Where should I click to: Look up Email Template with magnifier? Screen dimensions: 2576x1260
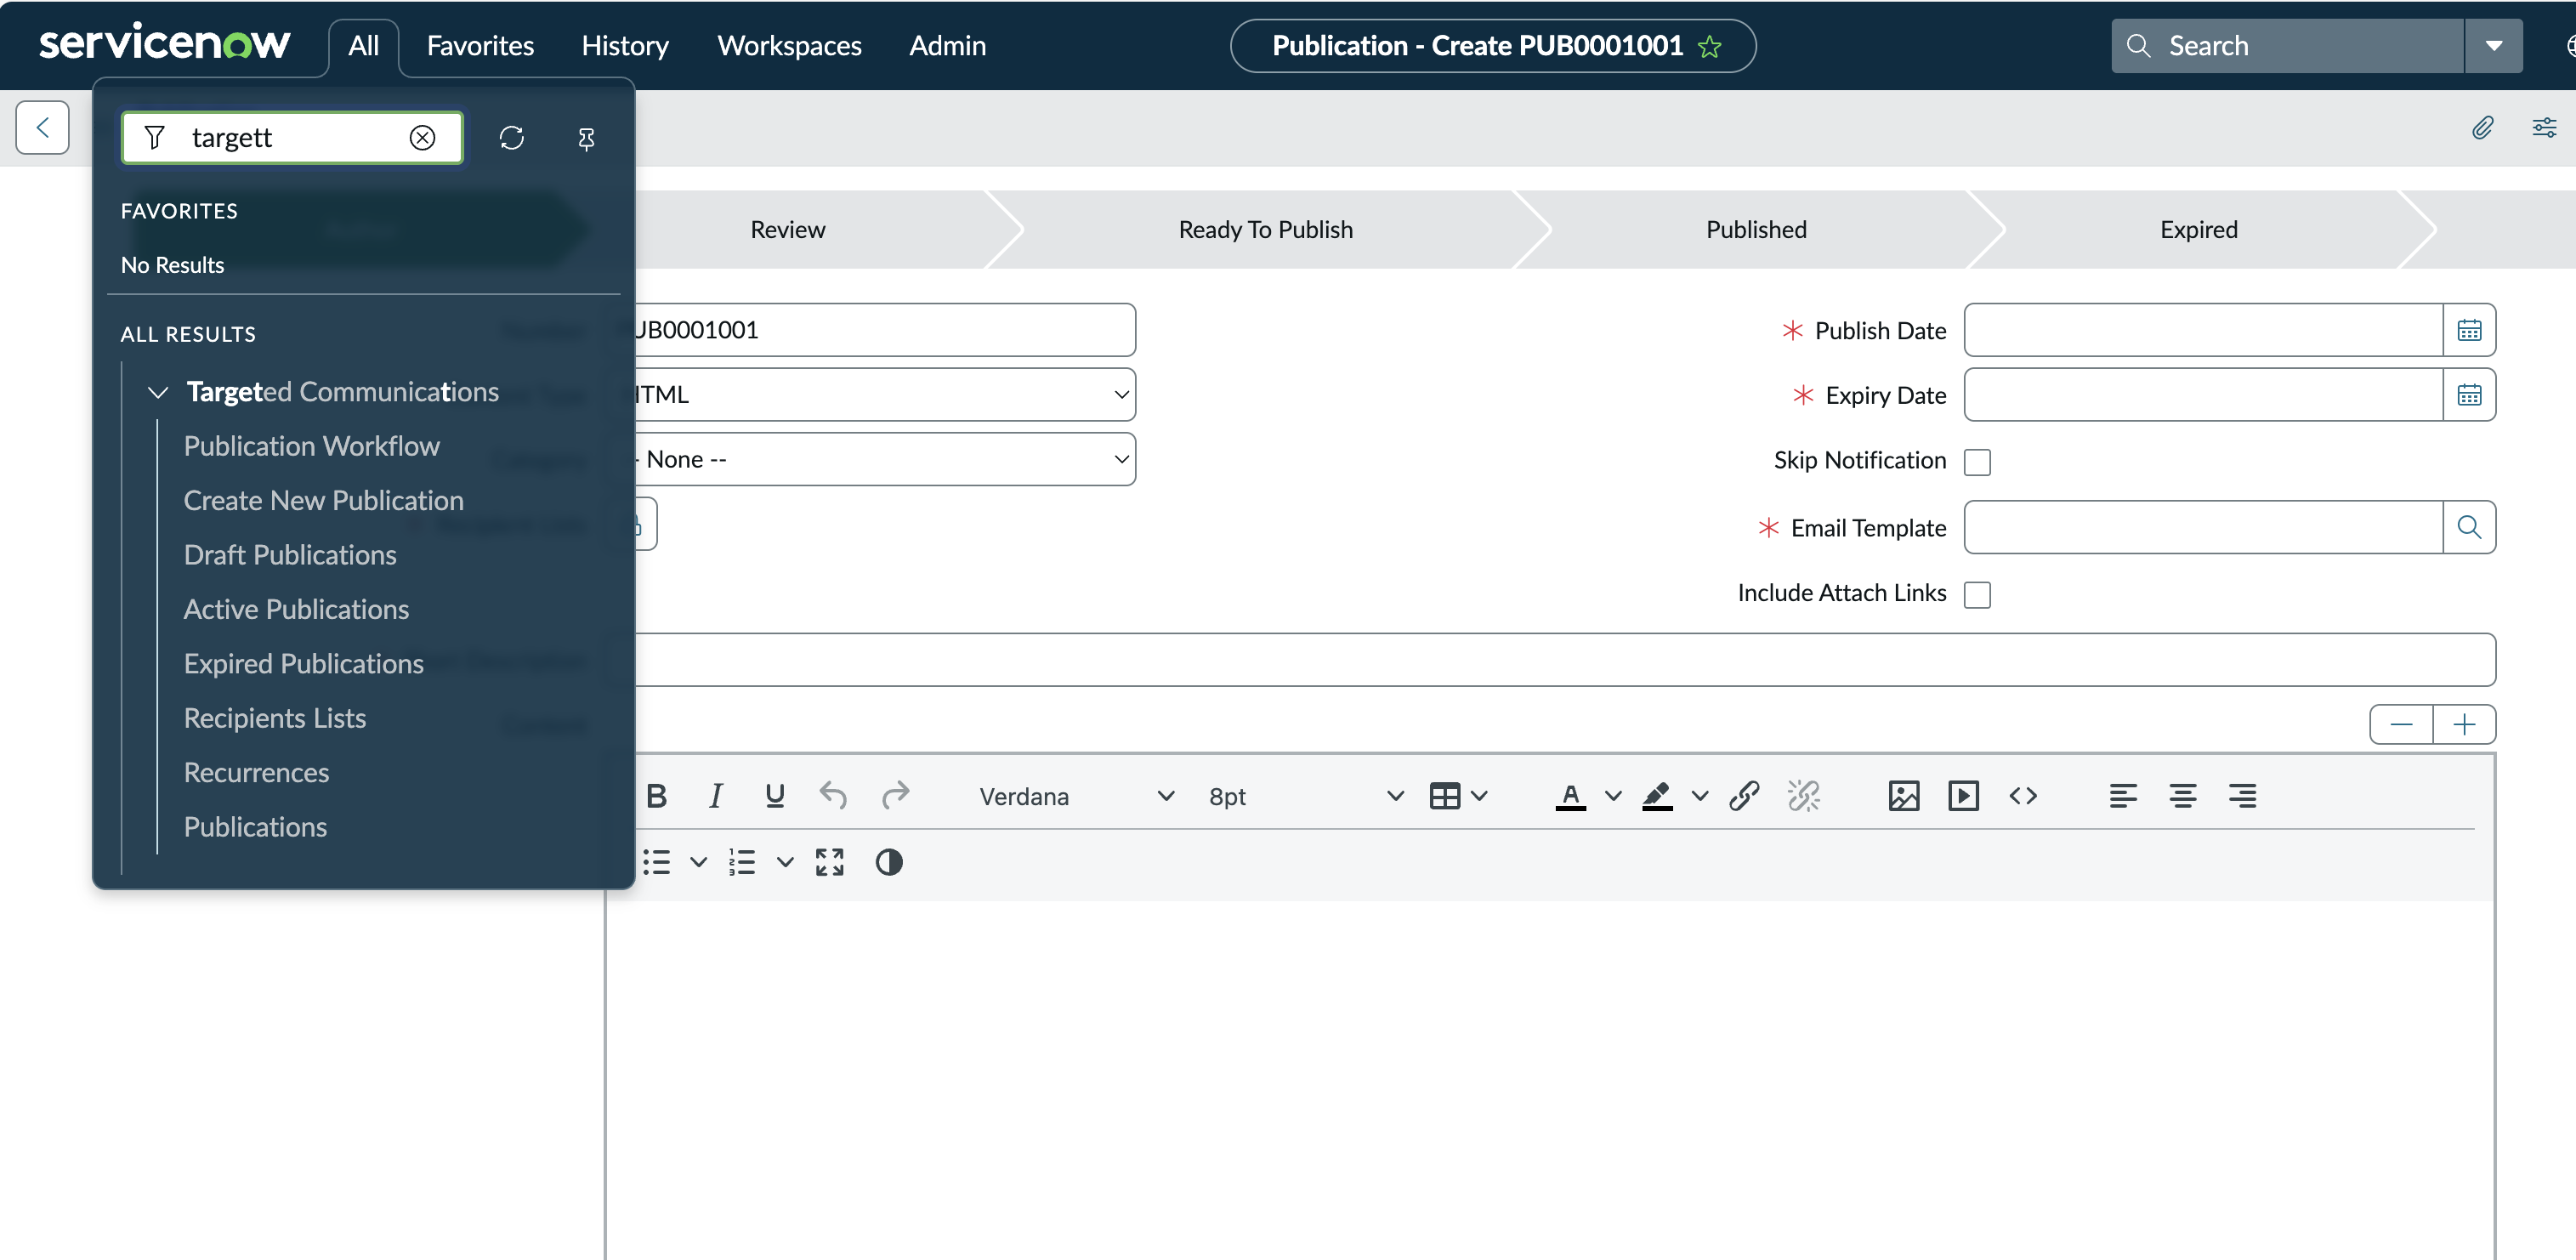coord(2469,527)
